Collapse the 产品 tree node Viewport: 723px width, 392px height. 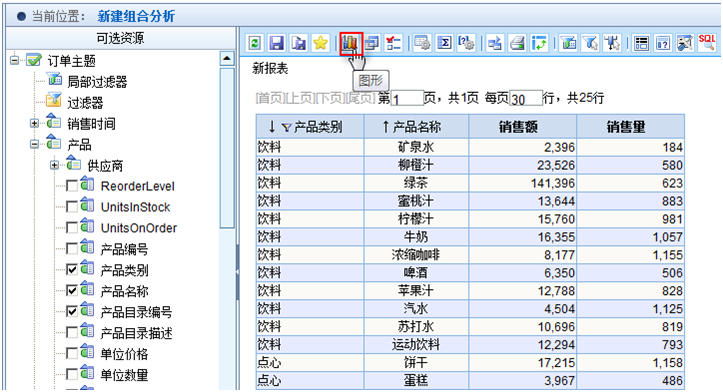(34, 144)
